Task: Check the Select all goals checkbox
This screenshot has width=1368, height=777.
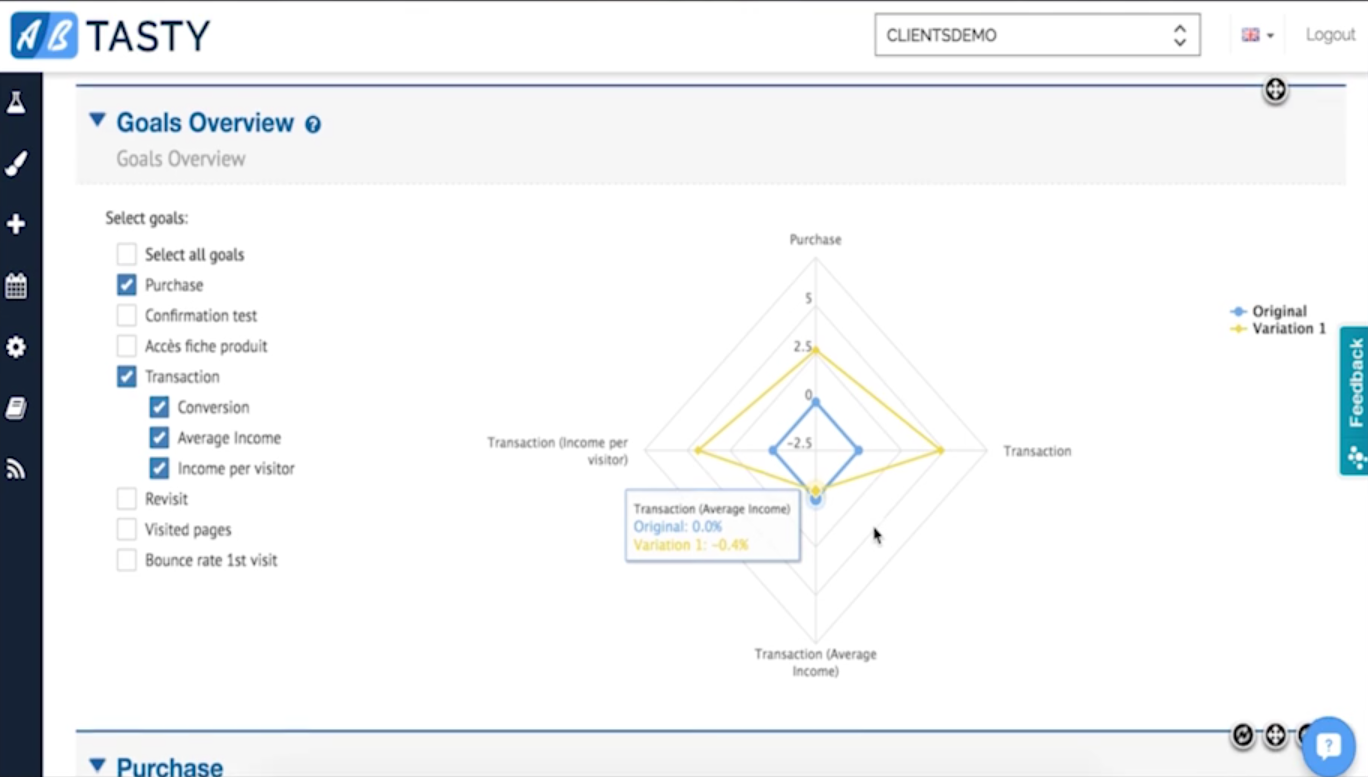Action: pos(127,254)
